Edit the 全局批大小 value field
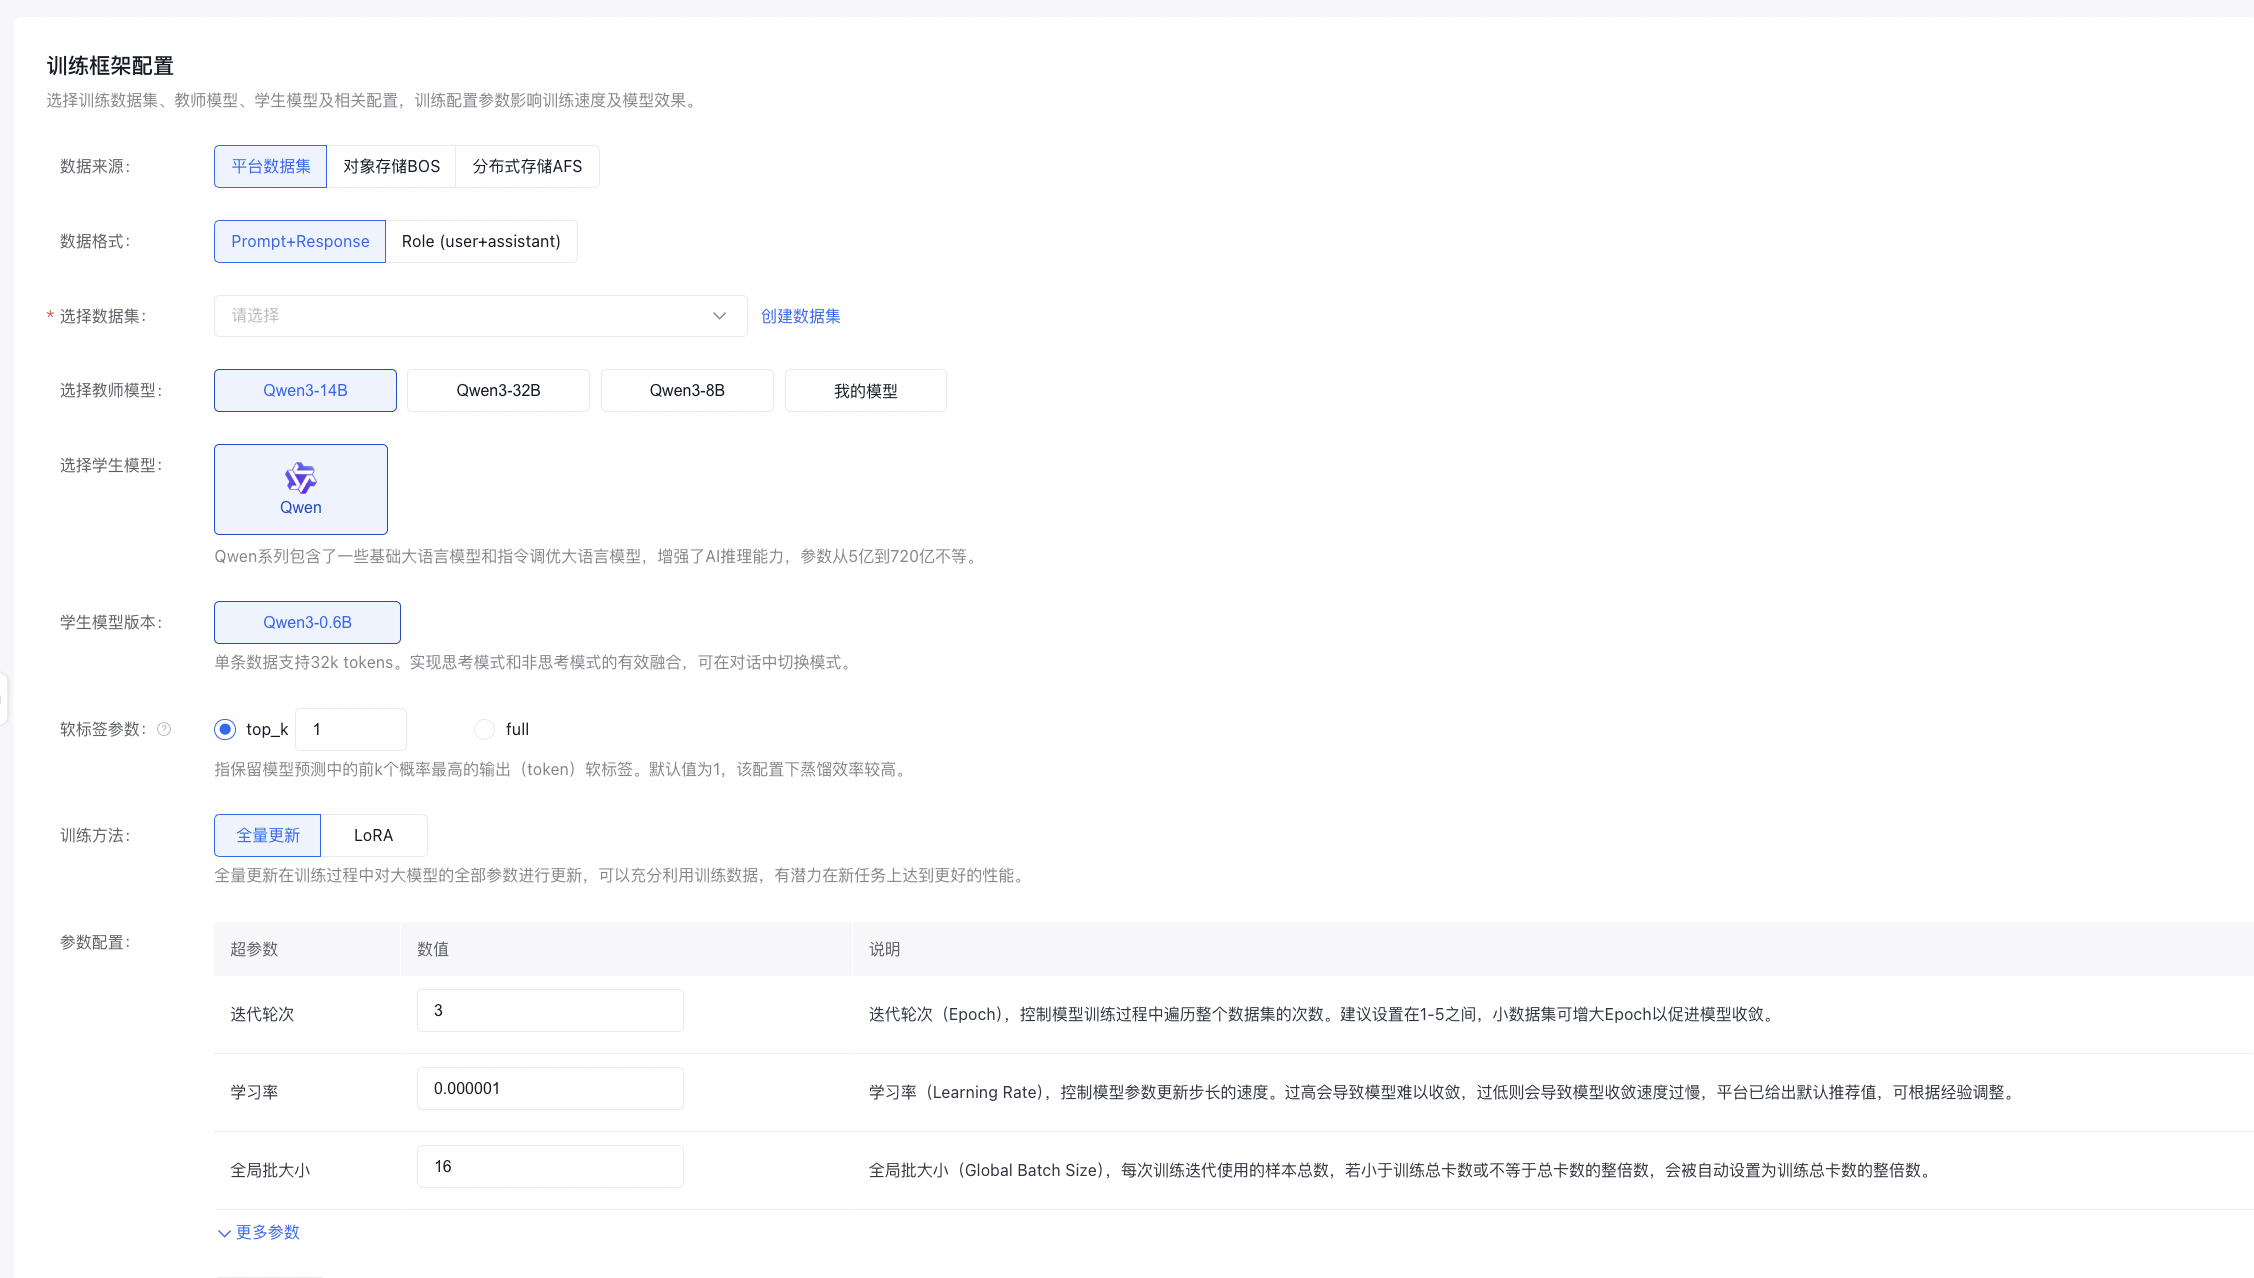This screenshot has width=2254, height=1278. point(550,1166)
